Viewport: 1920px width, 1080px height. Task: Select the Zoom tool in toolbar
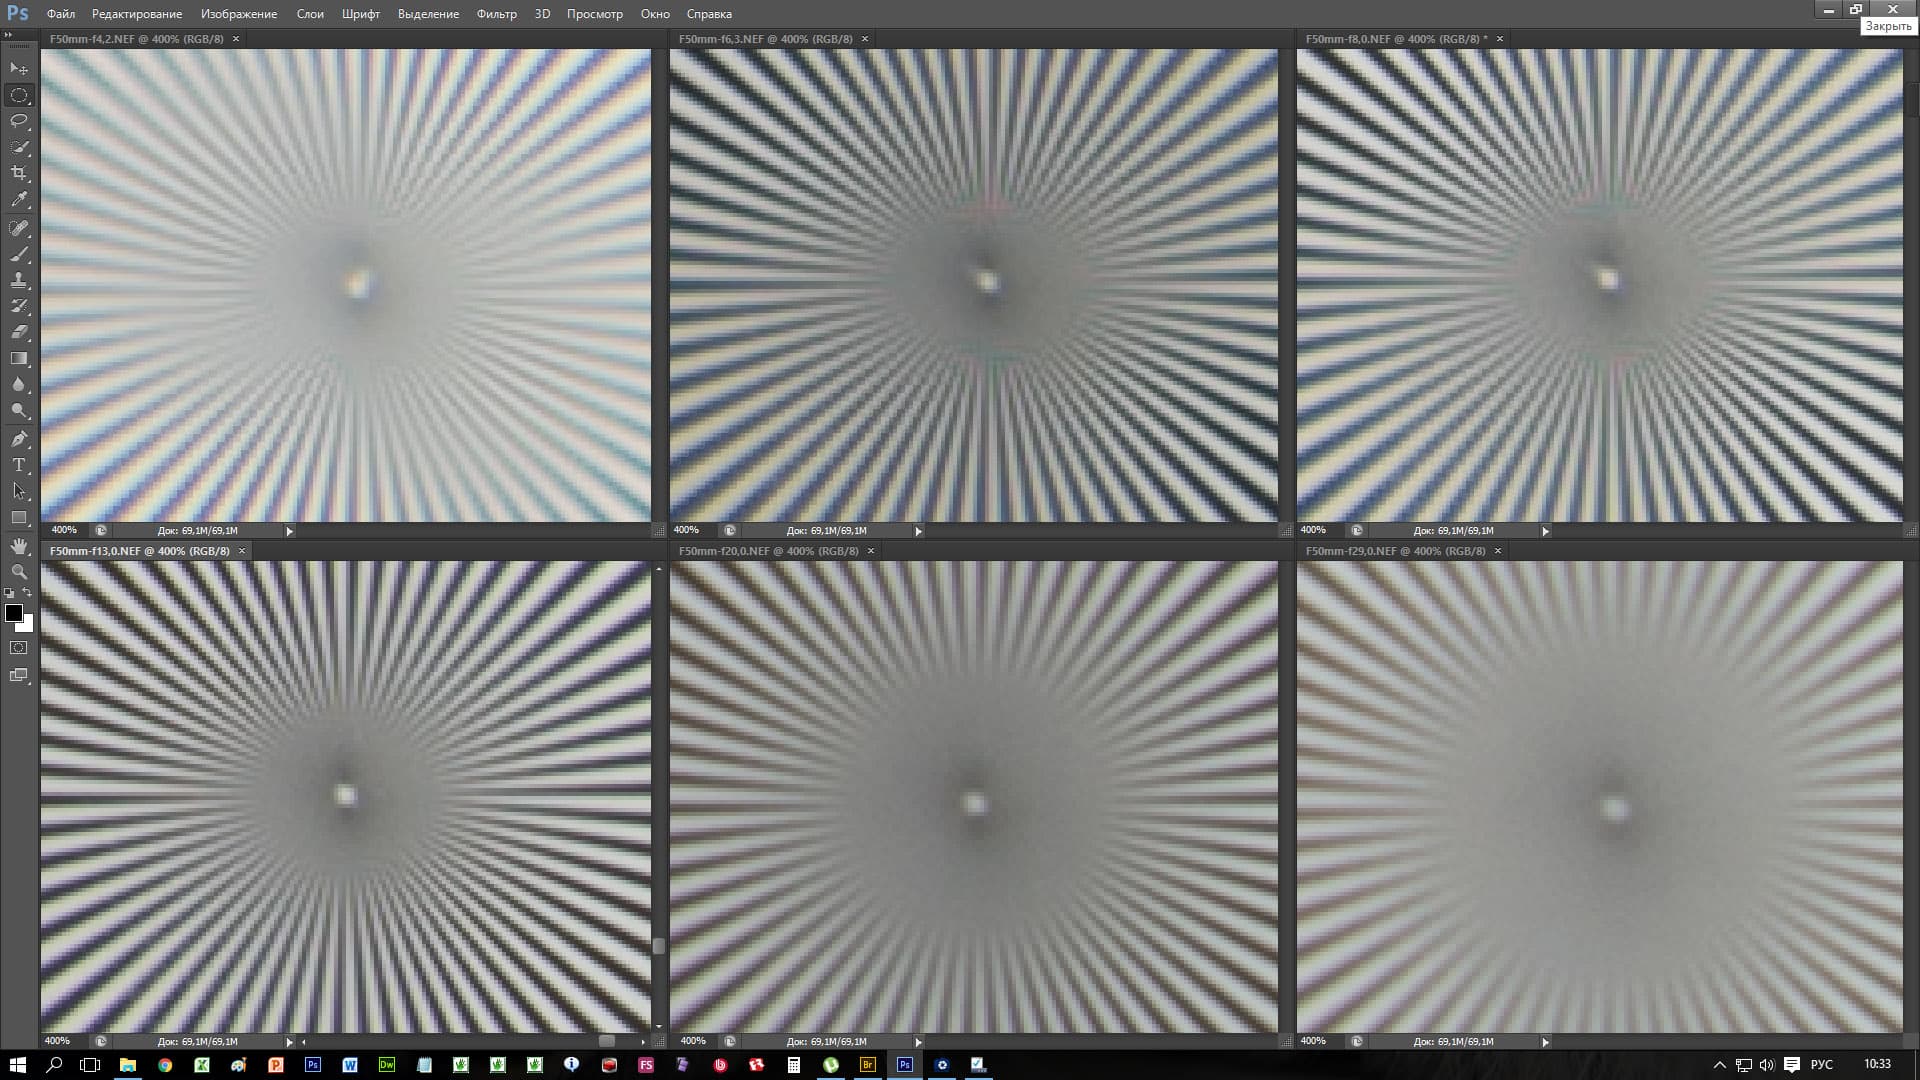coord(19,571)
